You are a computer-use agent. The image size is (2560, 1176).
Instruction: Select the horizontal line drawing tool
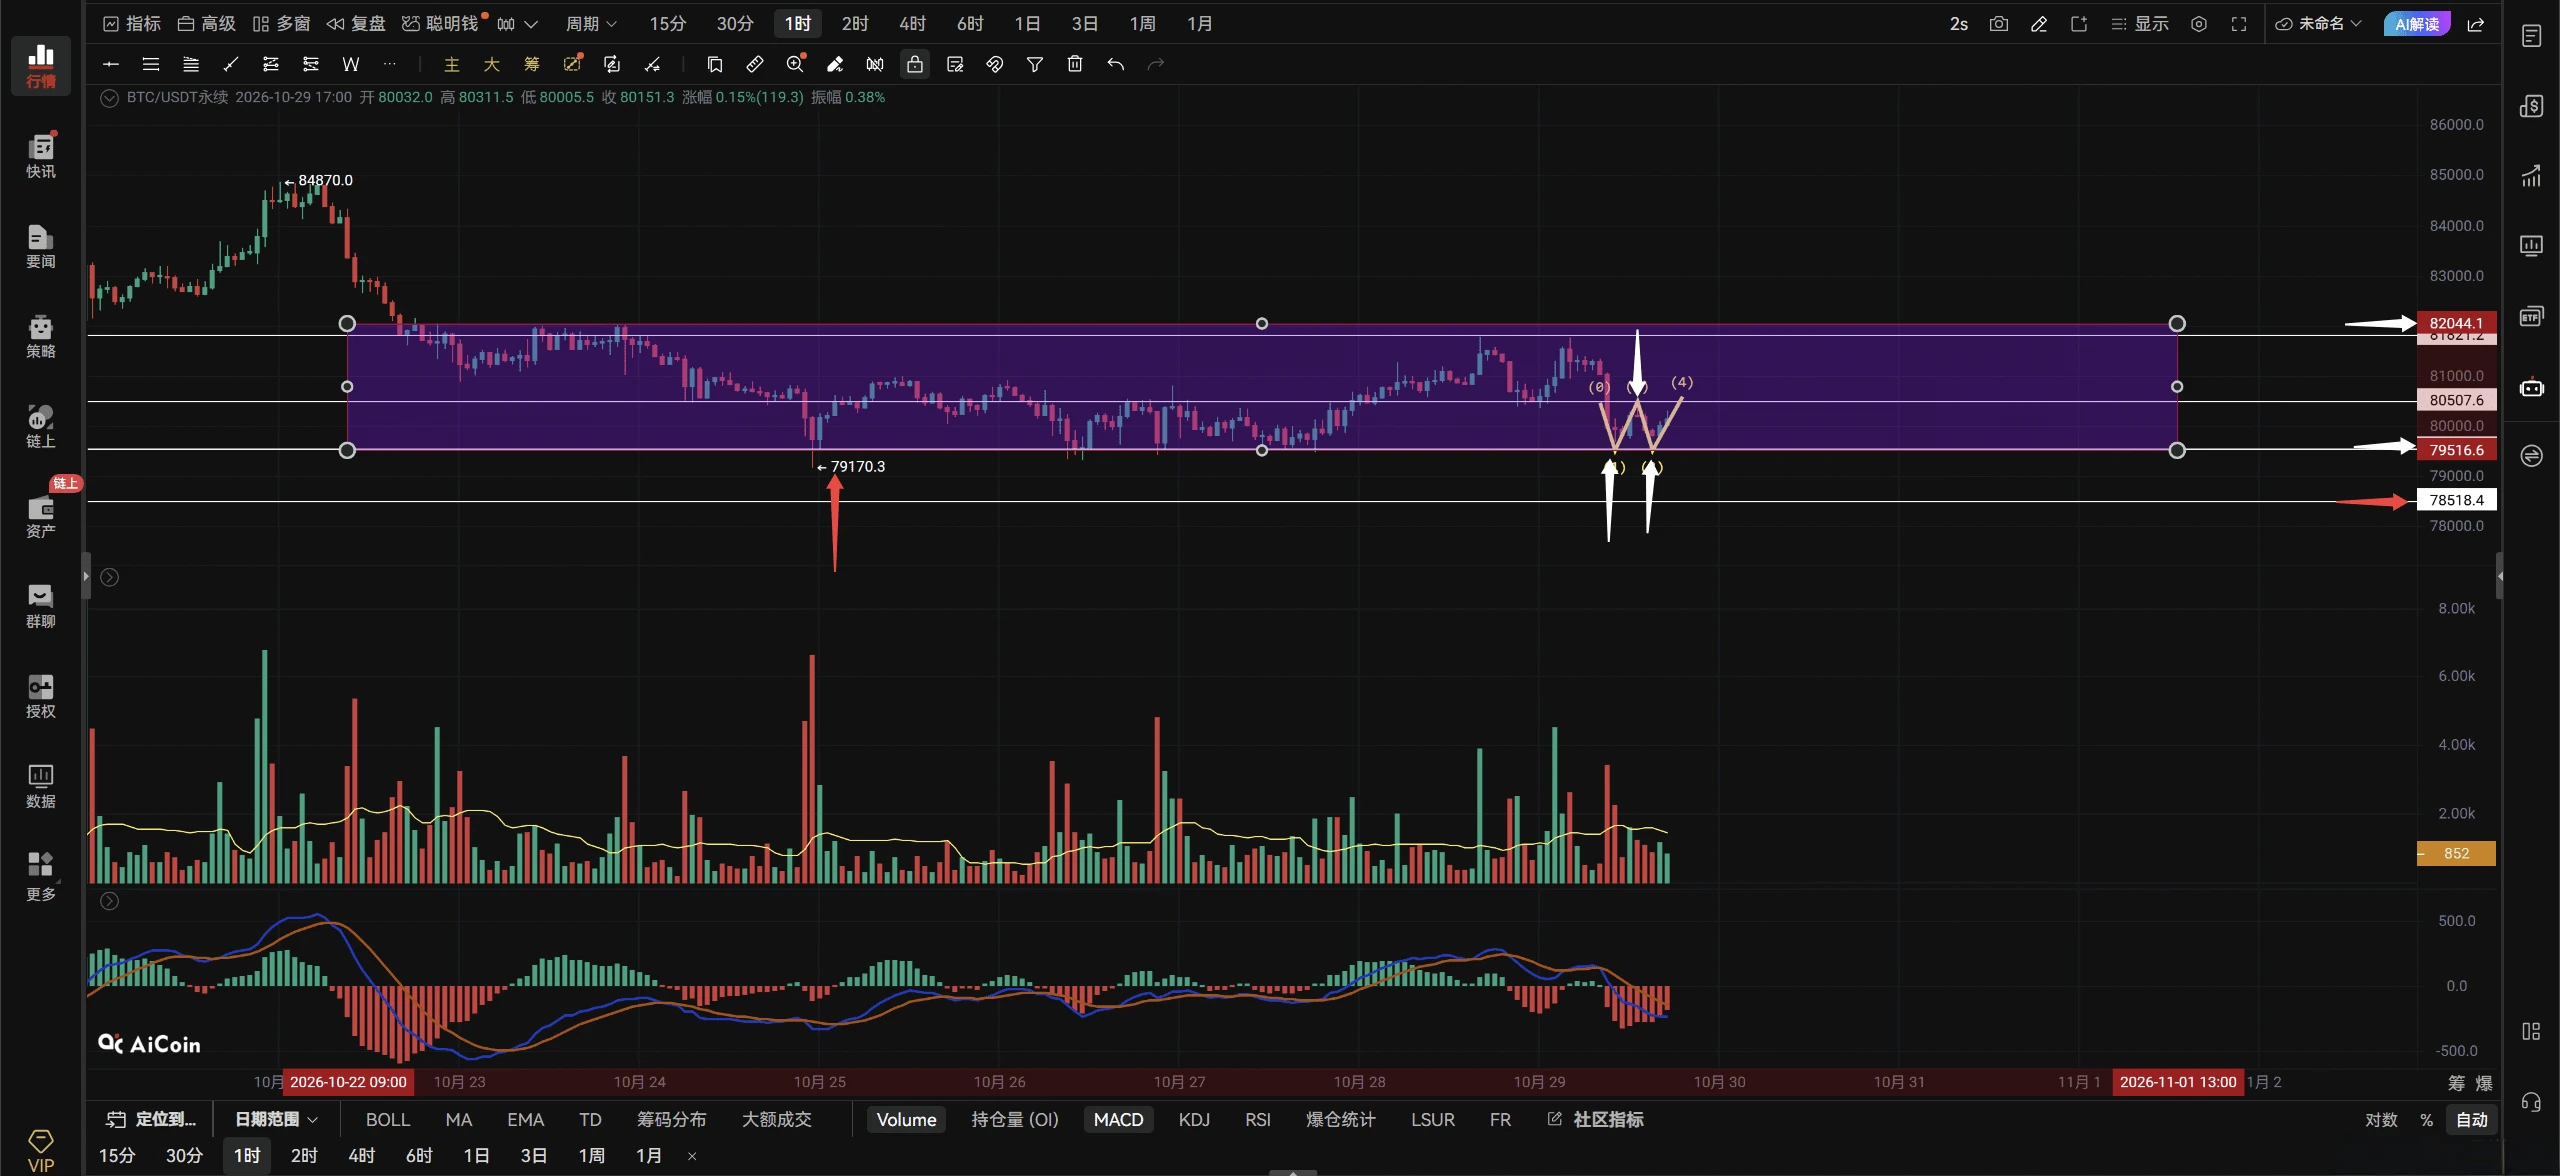tap(111, 64)
